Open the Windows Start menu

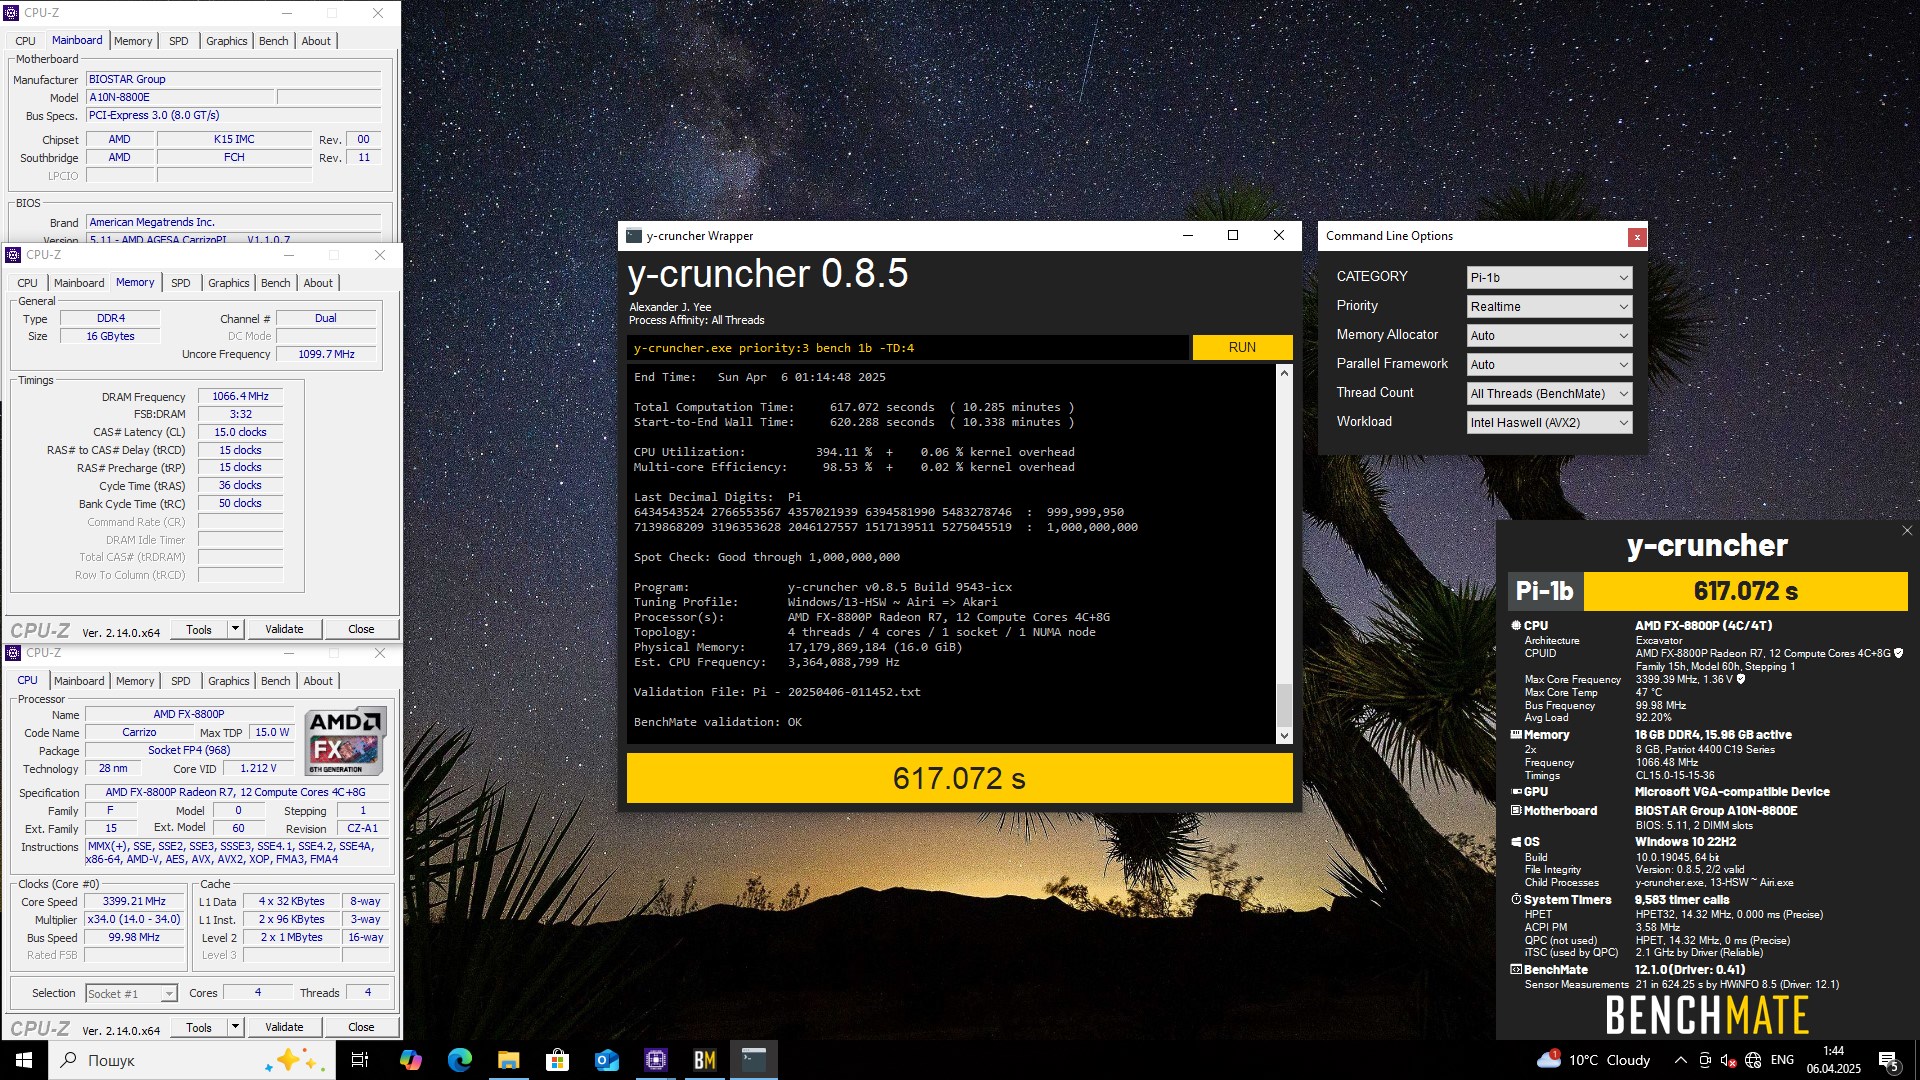click(x=24, y=1060)
